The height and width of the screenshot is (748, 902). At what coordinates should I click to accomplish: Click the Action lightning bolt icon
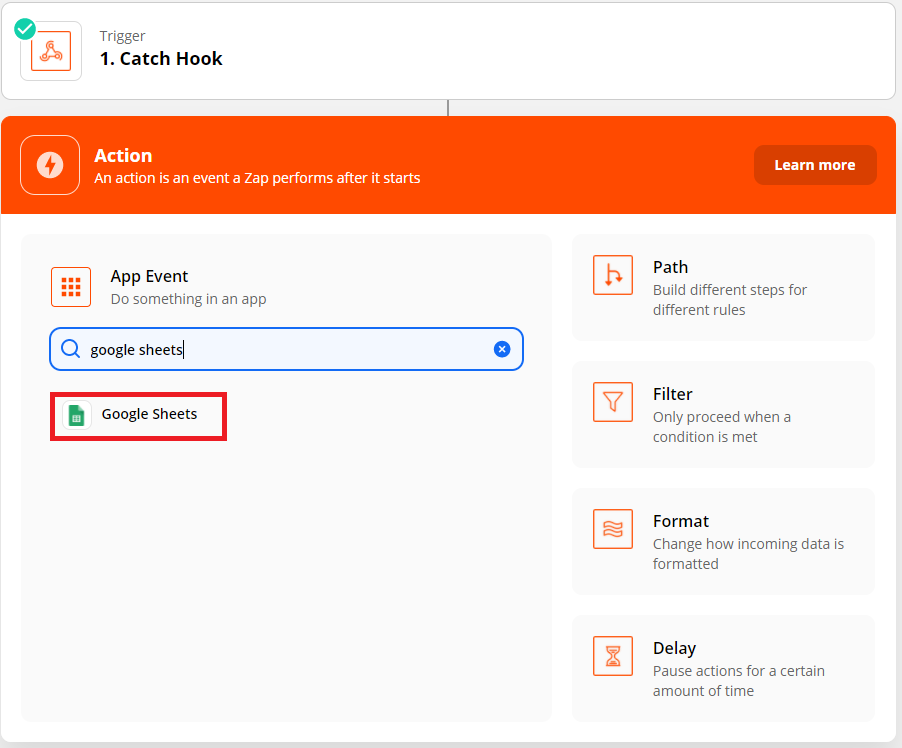50,165
